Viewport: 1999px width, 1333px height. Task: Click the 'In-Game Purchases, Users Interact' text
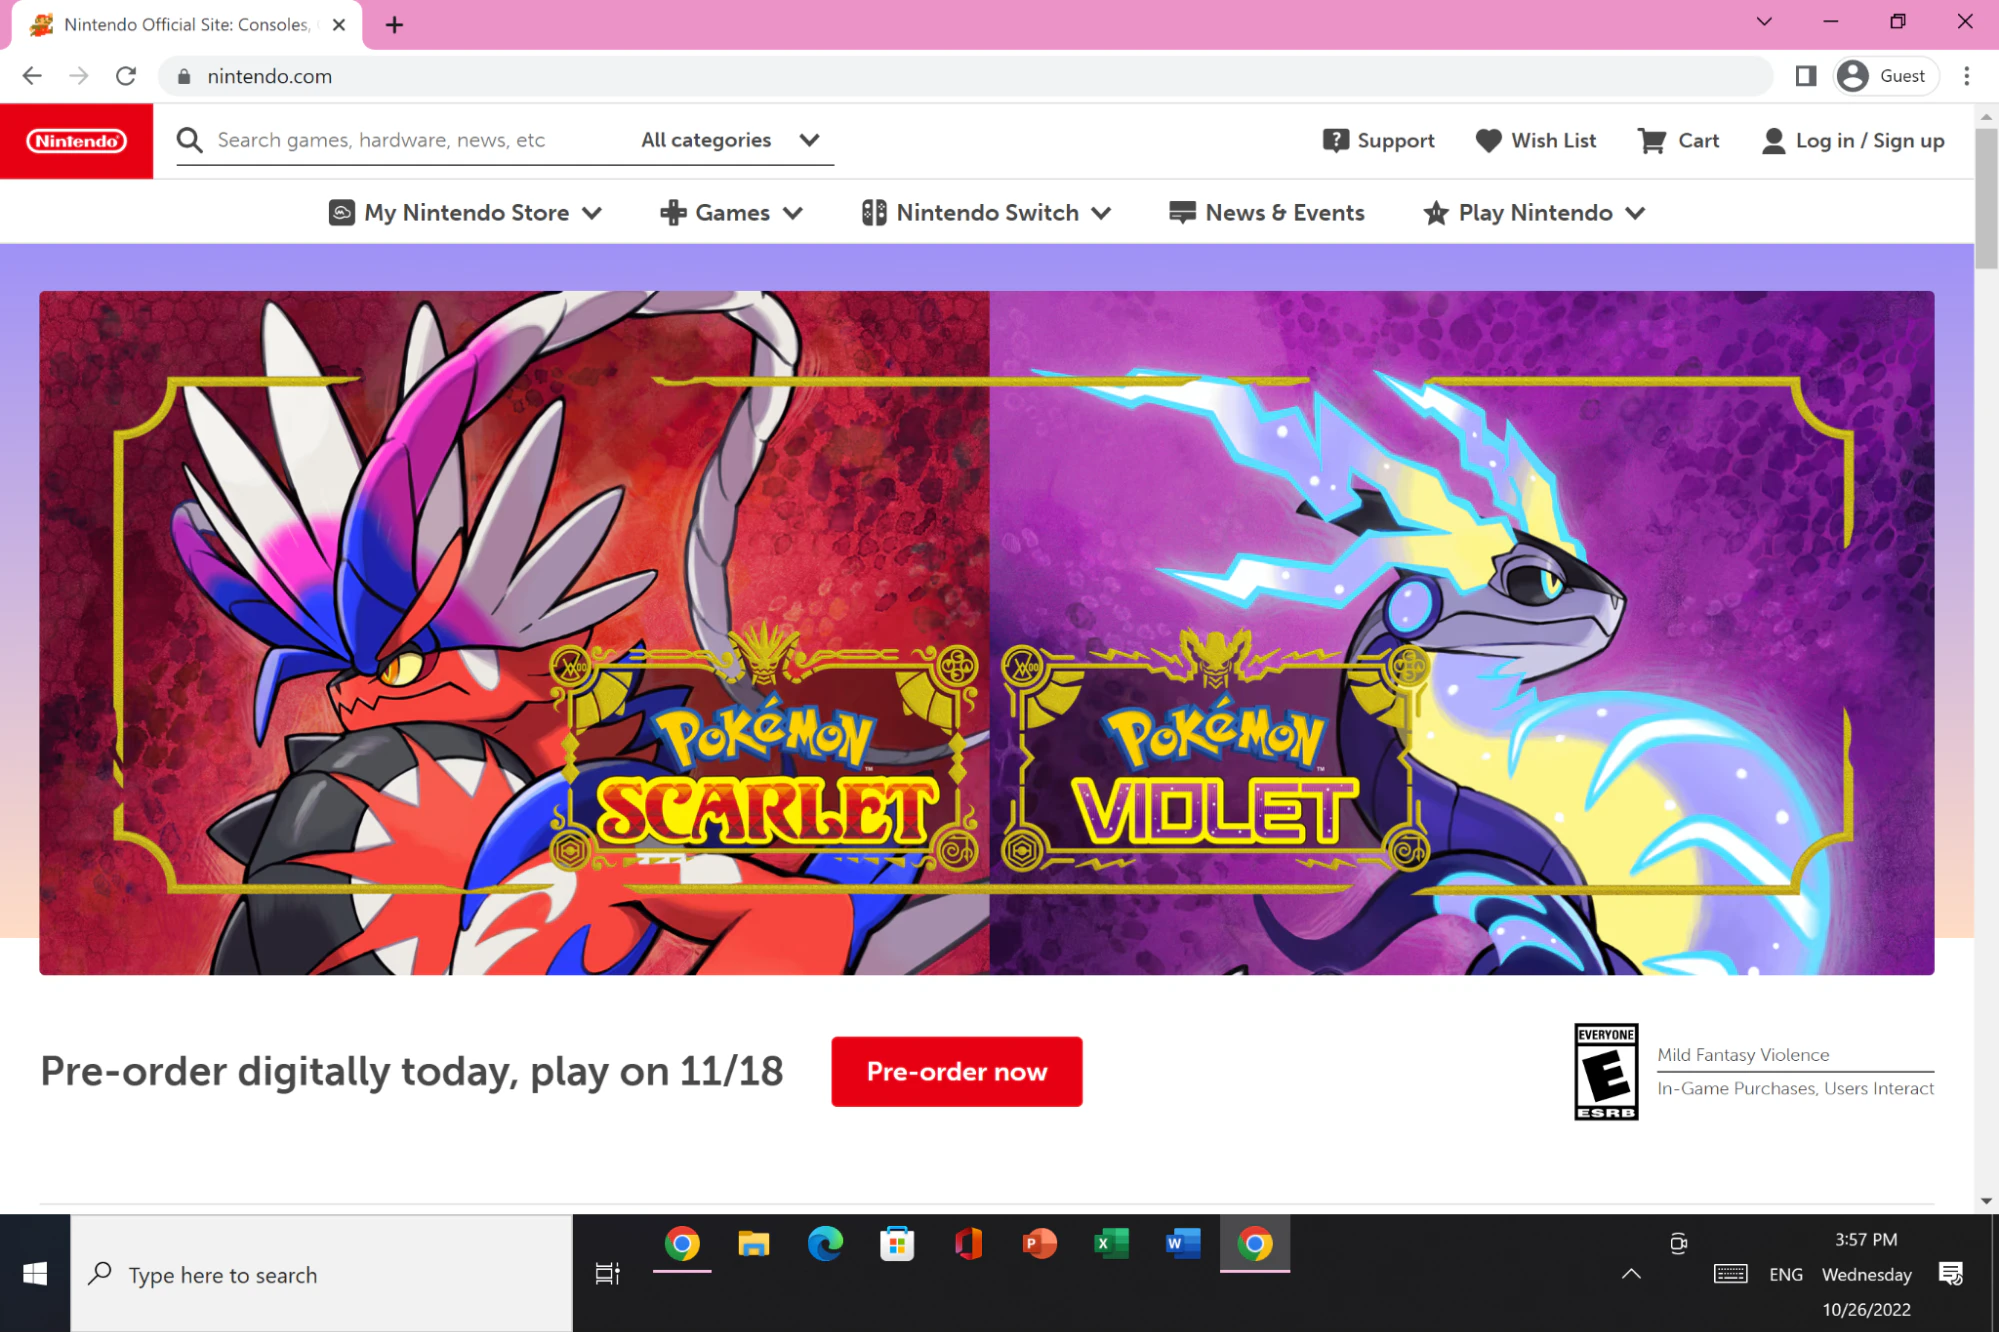(x=1795, y=1088)
